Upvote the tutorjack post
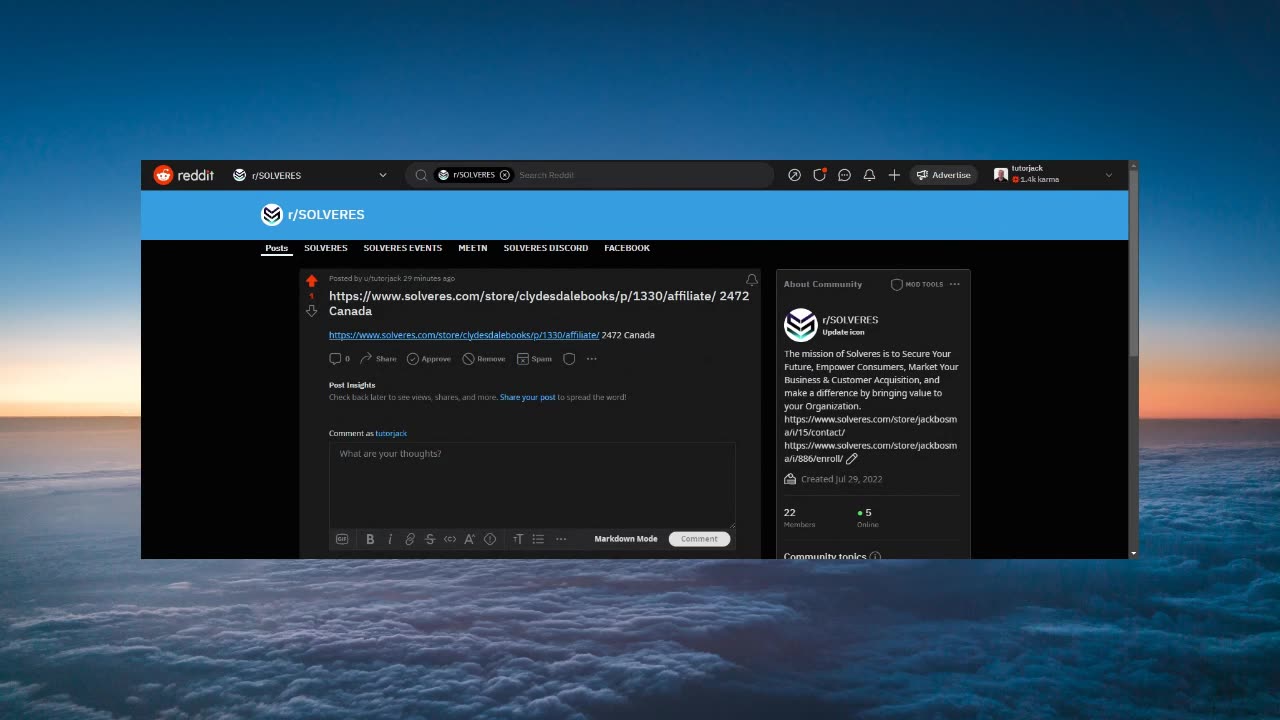The height and width of the screenshot is (720, 1280). tap(311, 281)
